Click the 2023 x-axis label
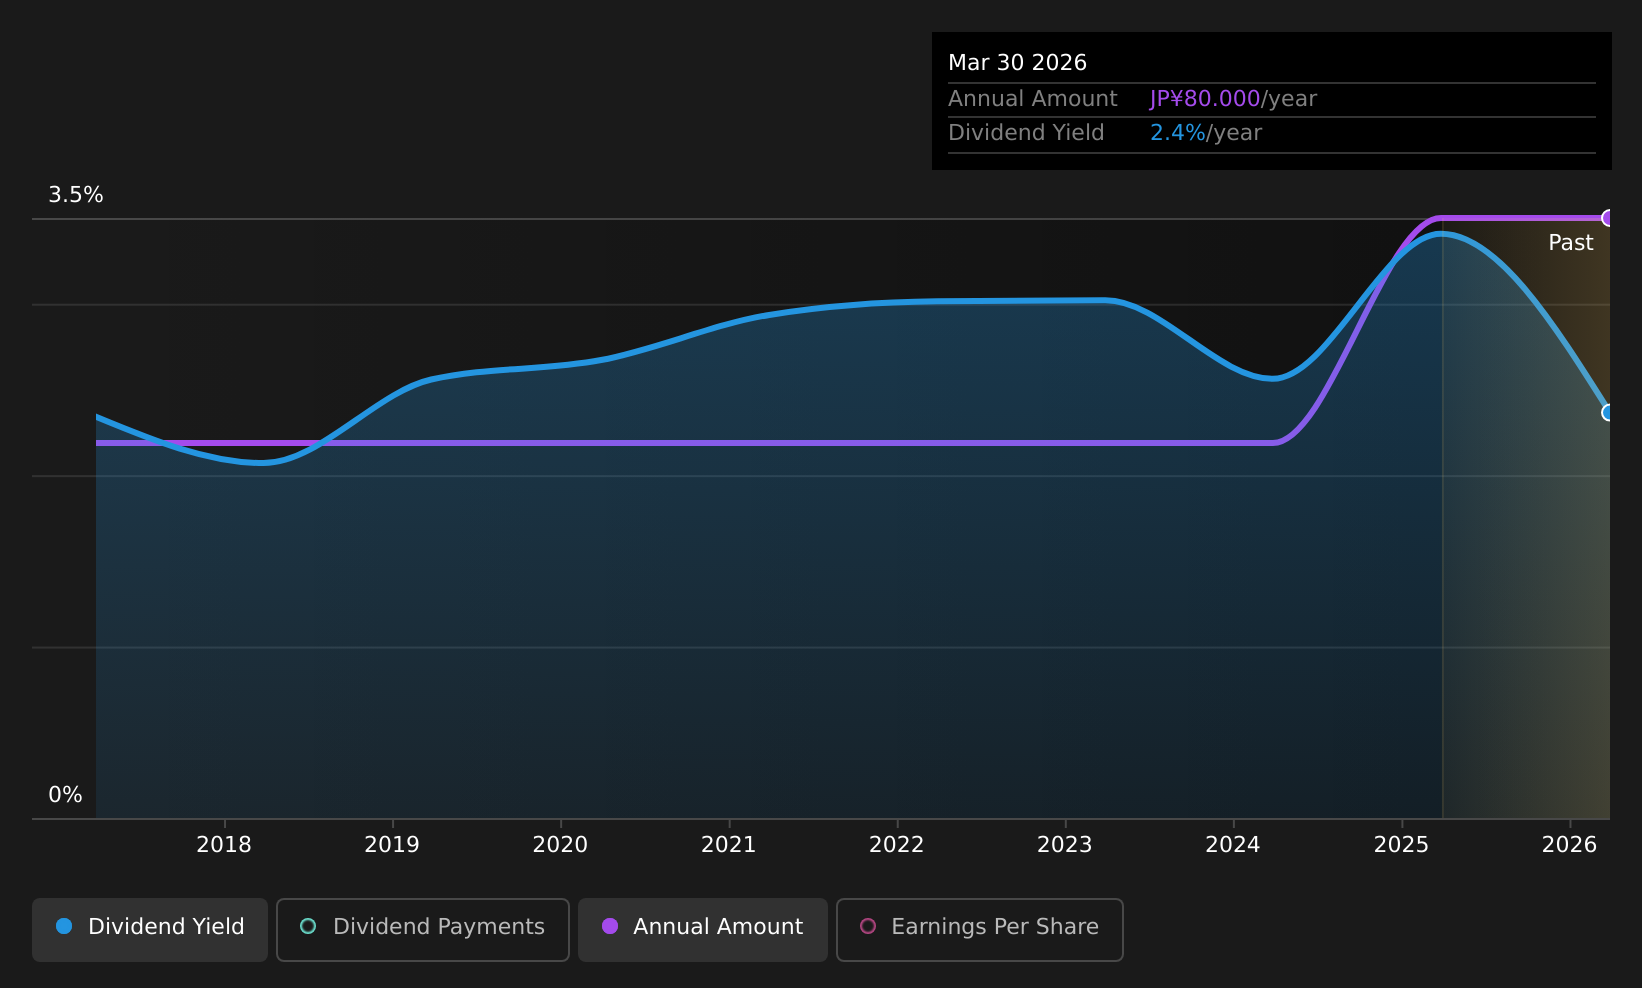The width and height of the screenshot is (1642, 988). [1065, 845]
